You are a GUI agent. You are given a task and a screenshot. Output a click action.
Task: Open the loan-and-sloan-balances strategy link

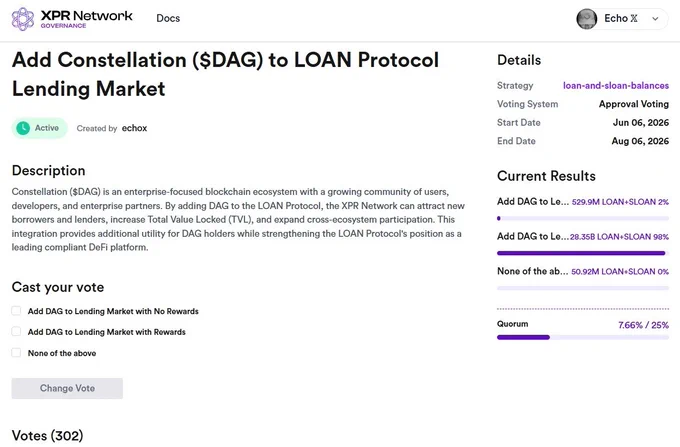pyautogui.click(x=616, y=85)
